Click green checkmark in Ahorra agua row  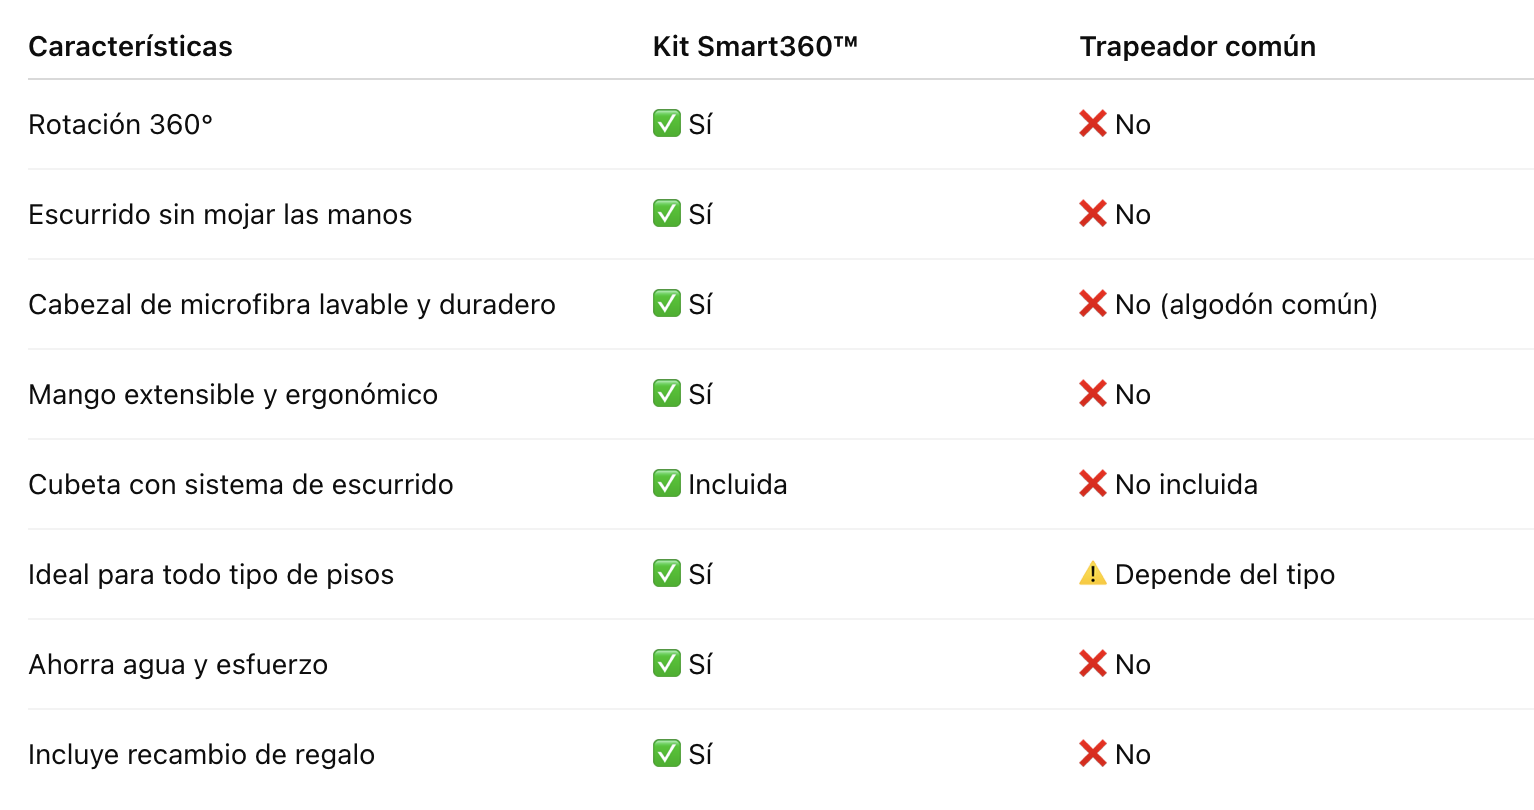tap(667, 664)
